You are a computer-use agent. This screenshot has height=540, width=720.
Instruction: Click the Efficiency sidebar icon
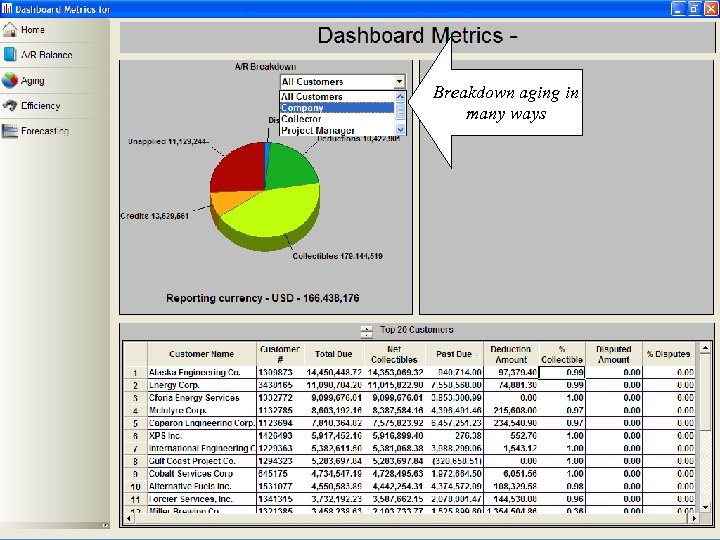(10, 106)
